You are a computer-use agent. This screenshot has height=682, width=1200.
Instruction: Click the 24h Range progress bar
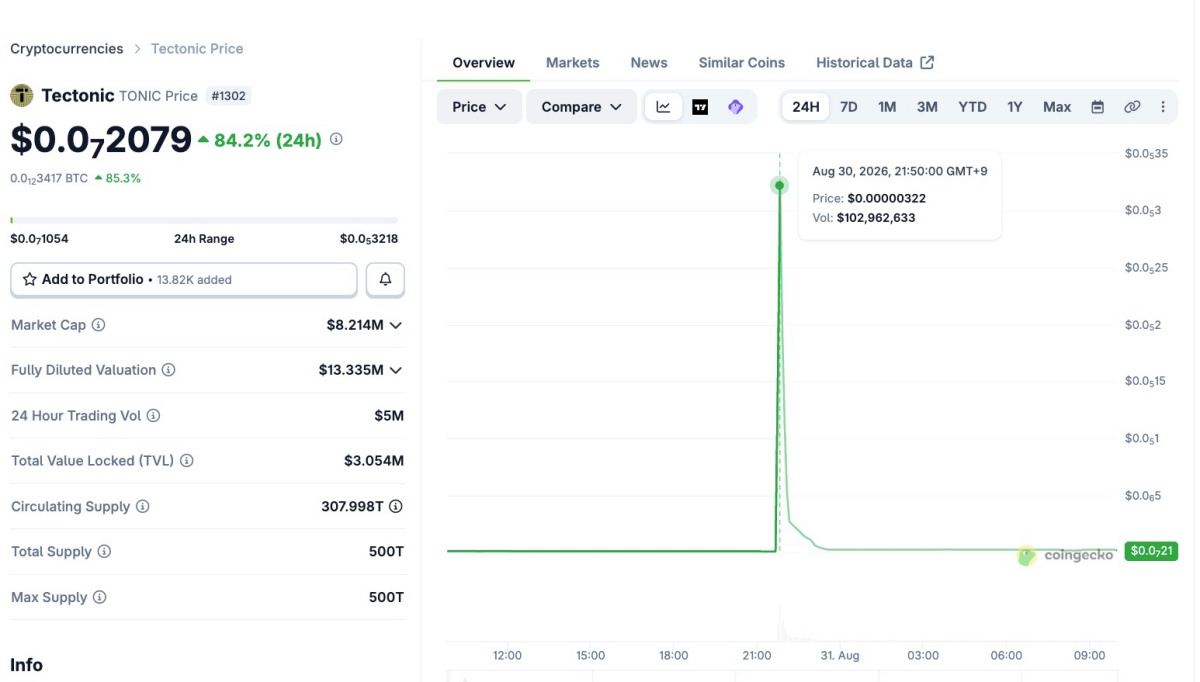[x=204, y=220]
